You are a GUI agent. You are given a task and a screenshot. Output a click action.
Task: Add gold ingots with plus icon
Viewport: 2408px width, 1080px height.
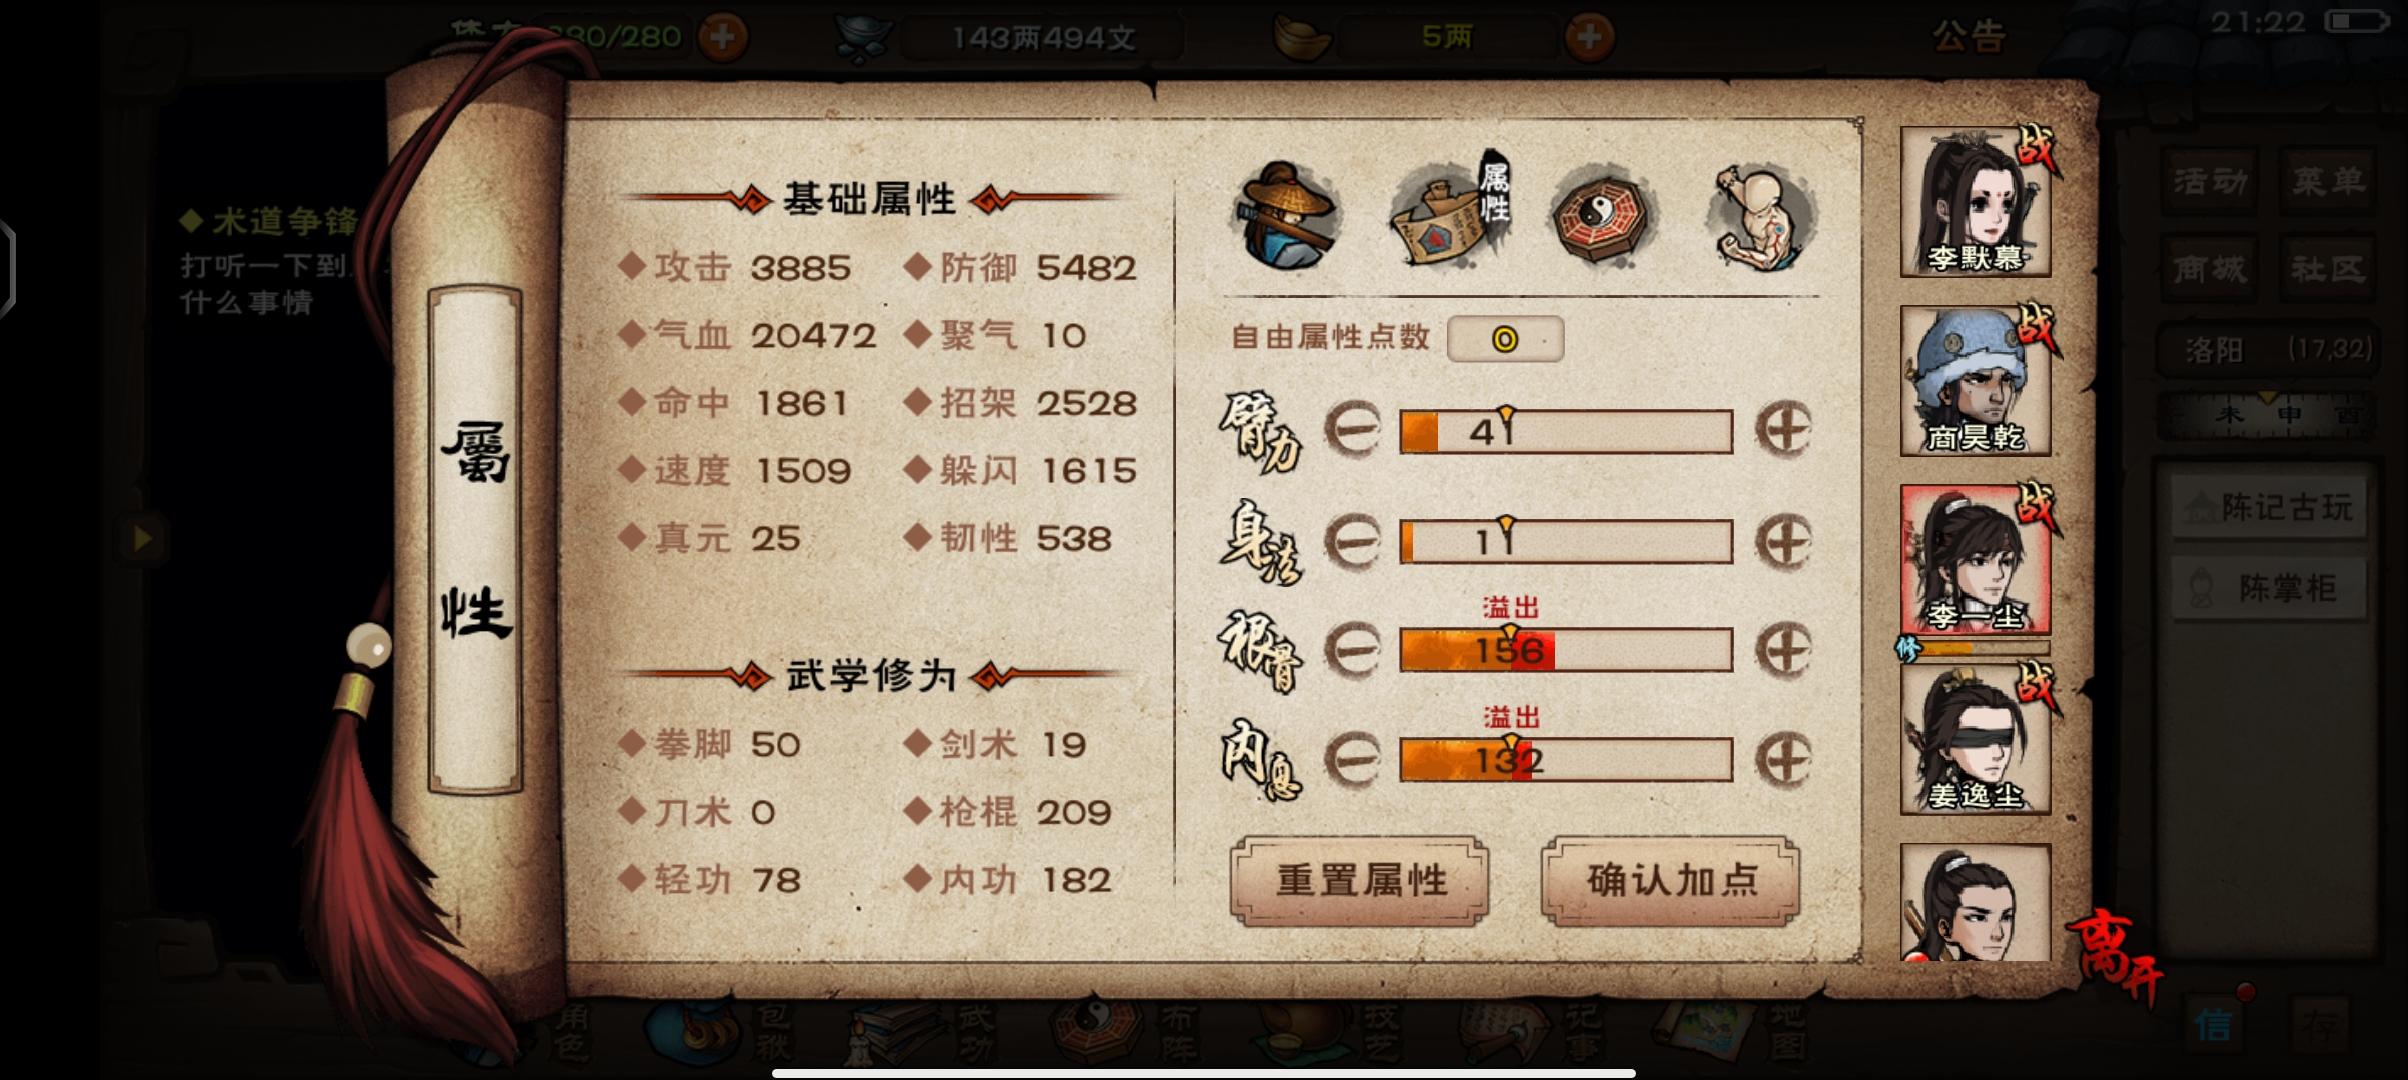coord(1589,38)
